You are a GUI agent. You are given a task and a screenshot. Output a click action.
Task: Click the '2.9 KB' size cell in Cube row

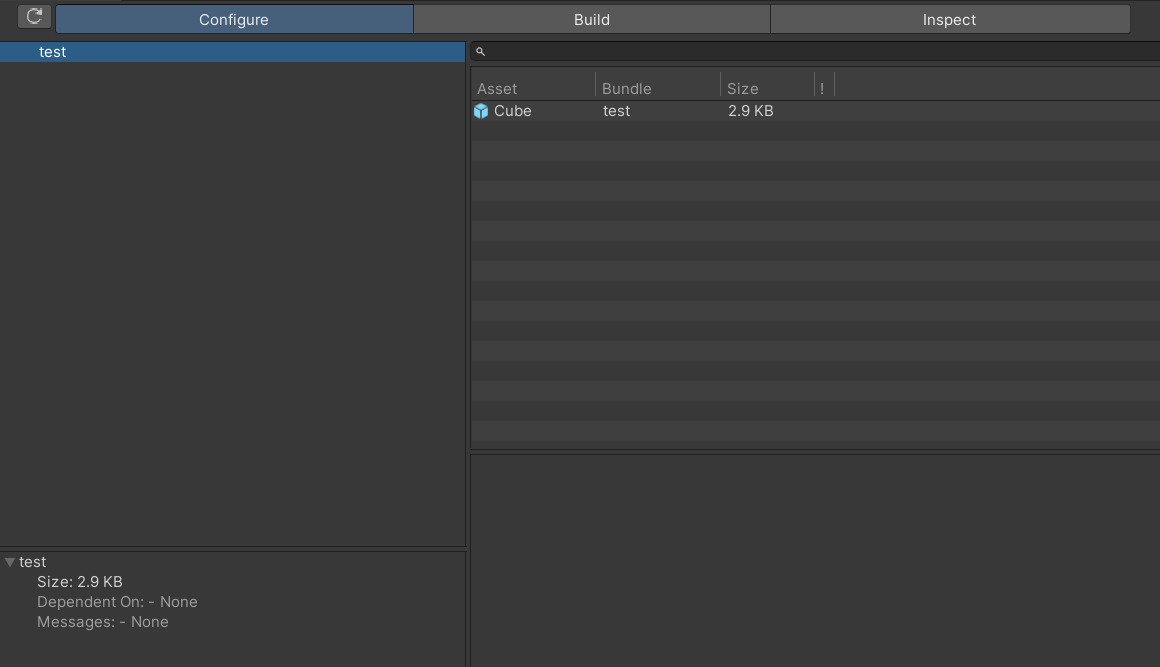tap(750, 111)
